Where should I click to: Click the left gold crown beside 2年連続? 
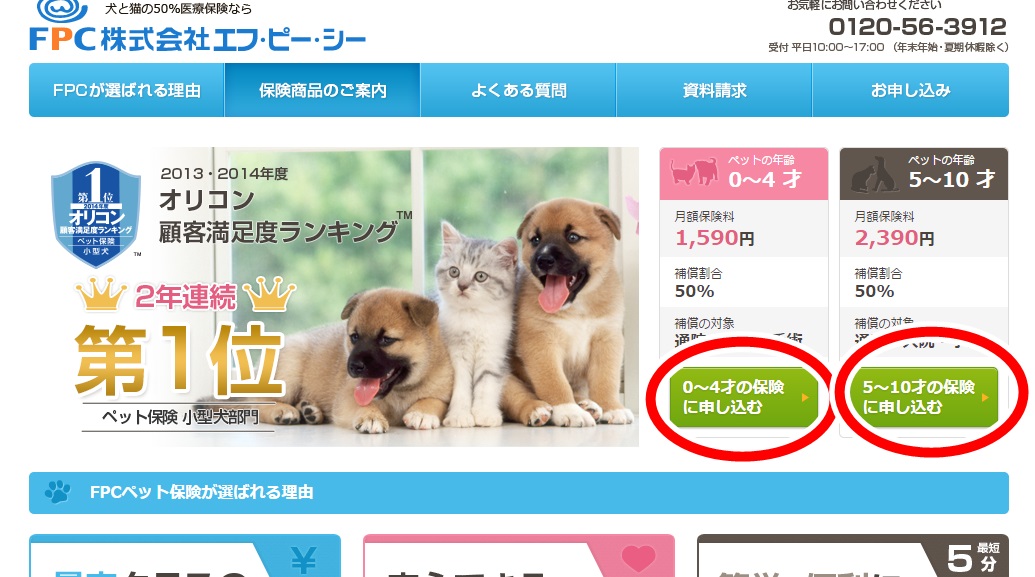(x=101, y=294)
